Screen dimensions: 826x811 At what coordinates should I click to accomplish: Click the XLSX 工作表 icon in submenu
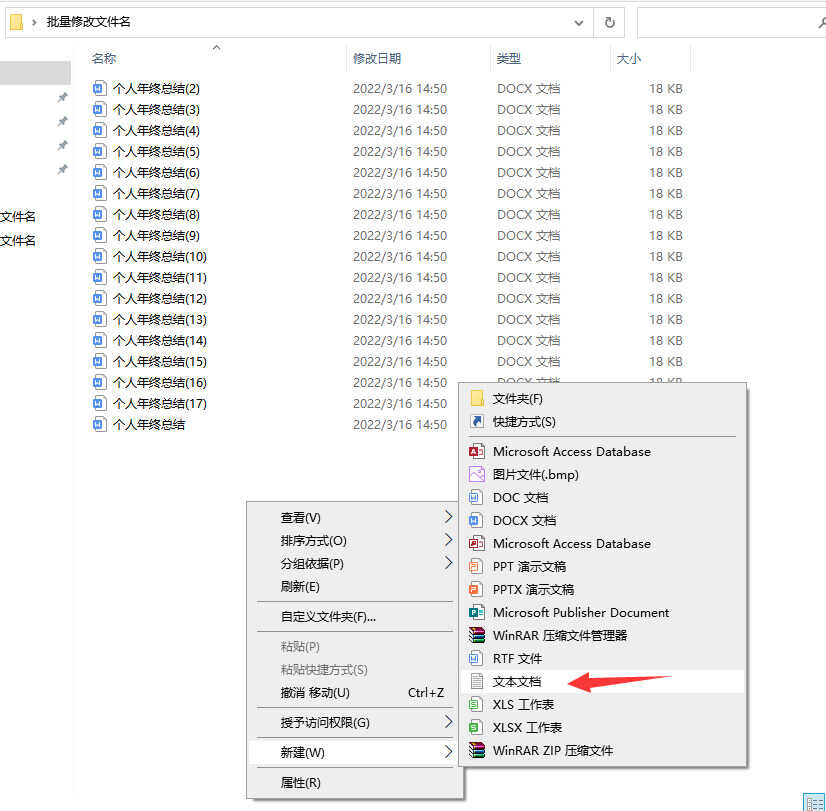tap(477, 727)
